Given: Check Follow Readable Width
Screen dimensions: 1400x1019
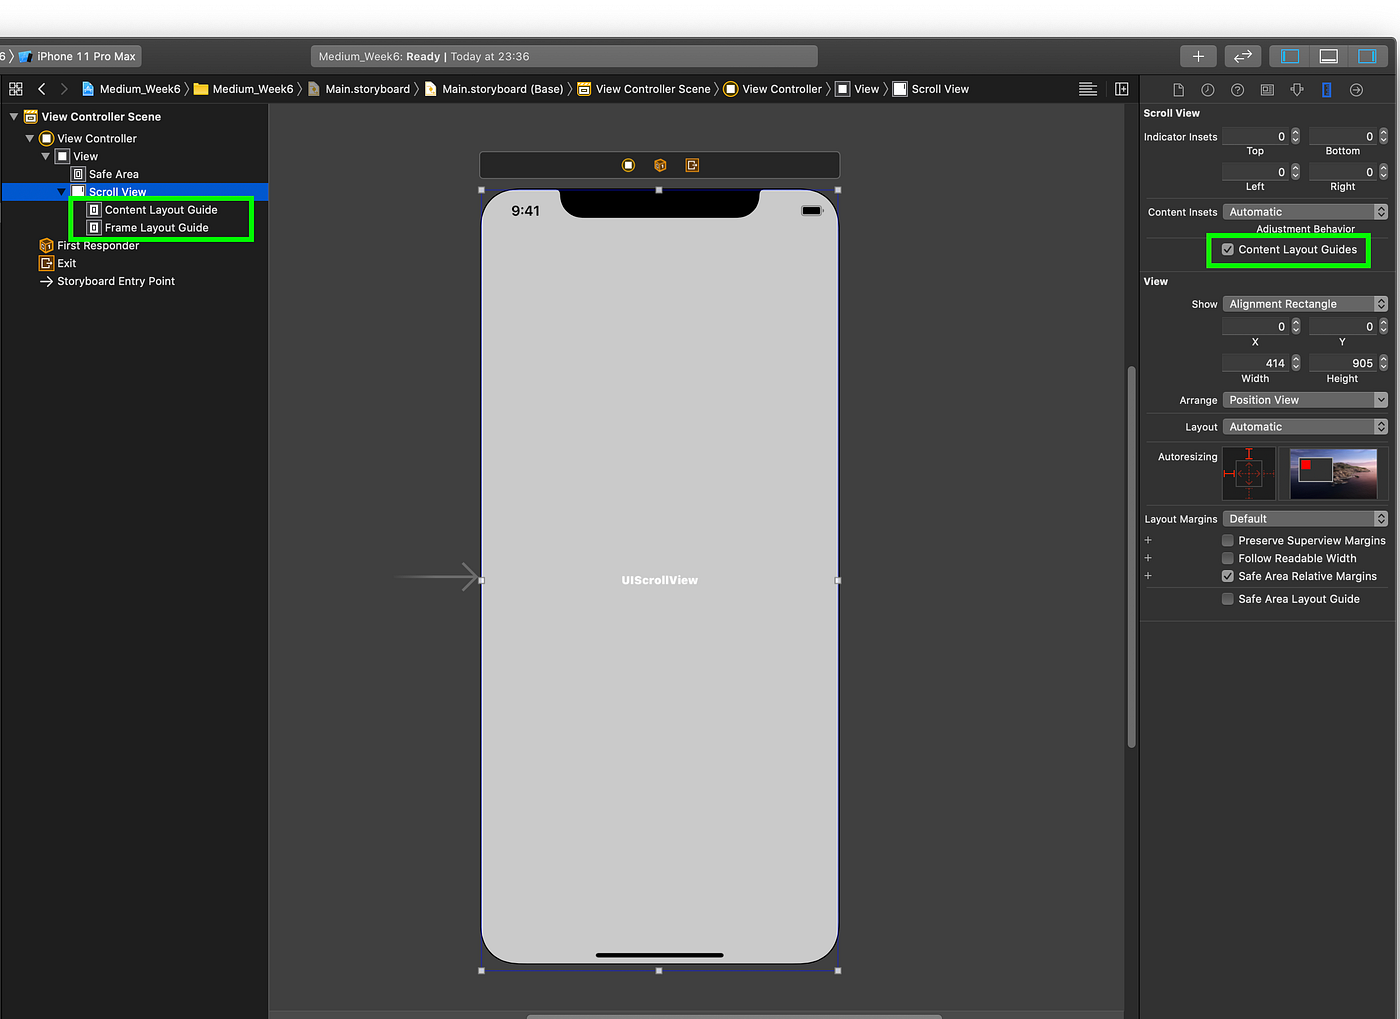Looking at the screenshot, I should coord(1227,558).
